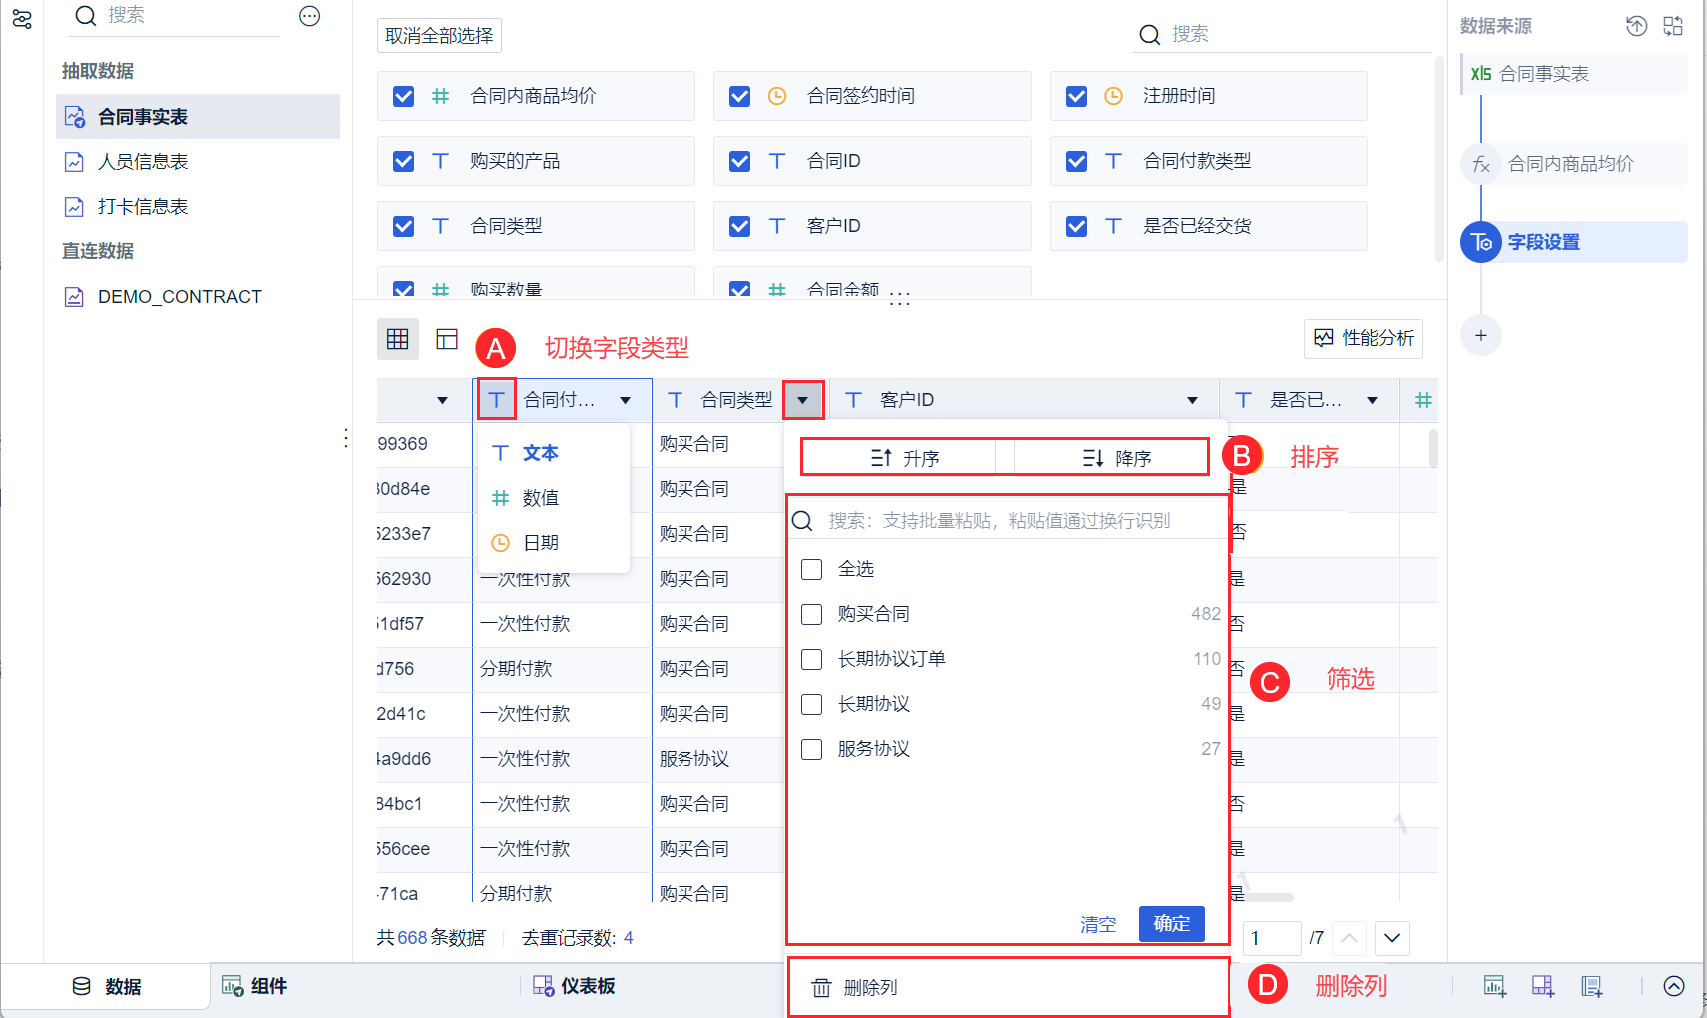1707x1018 pixels.
Task: Switch to the 组件 tab
Action: click(x=255, y=987)
